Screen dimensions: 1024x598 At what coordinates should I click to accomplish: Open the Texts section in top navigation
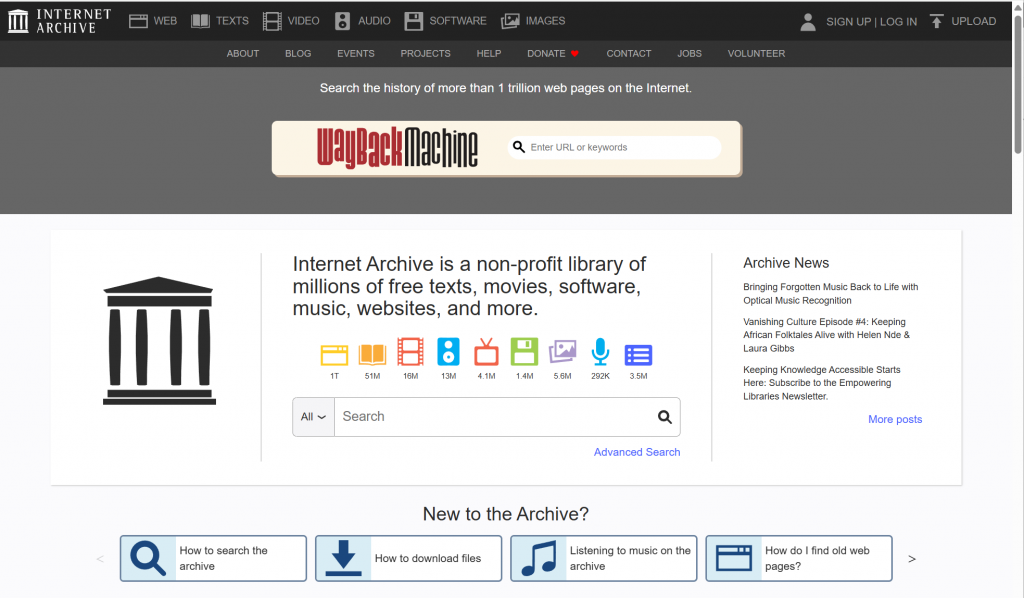point(219,21)
